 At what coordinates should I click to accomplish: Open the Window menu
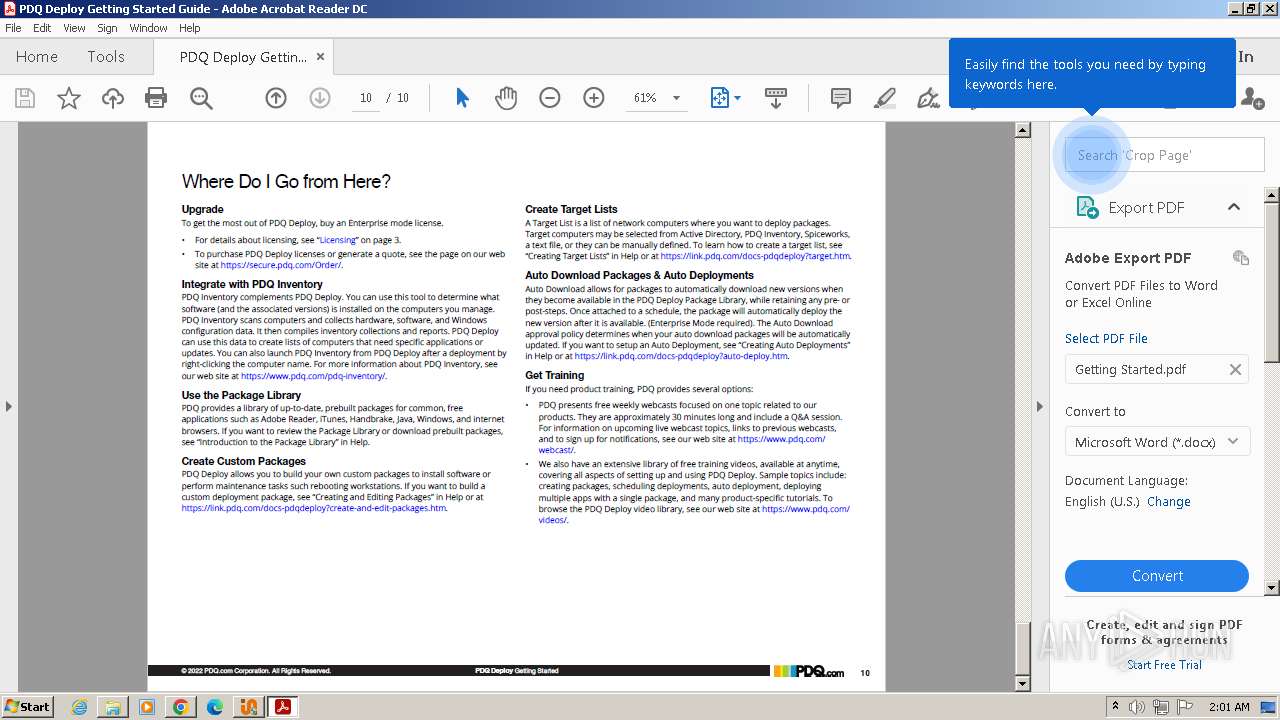(148, 28)
